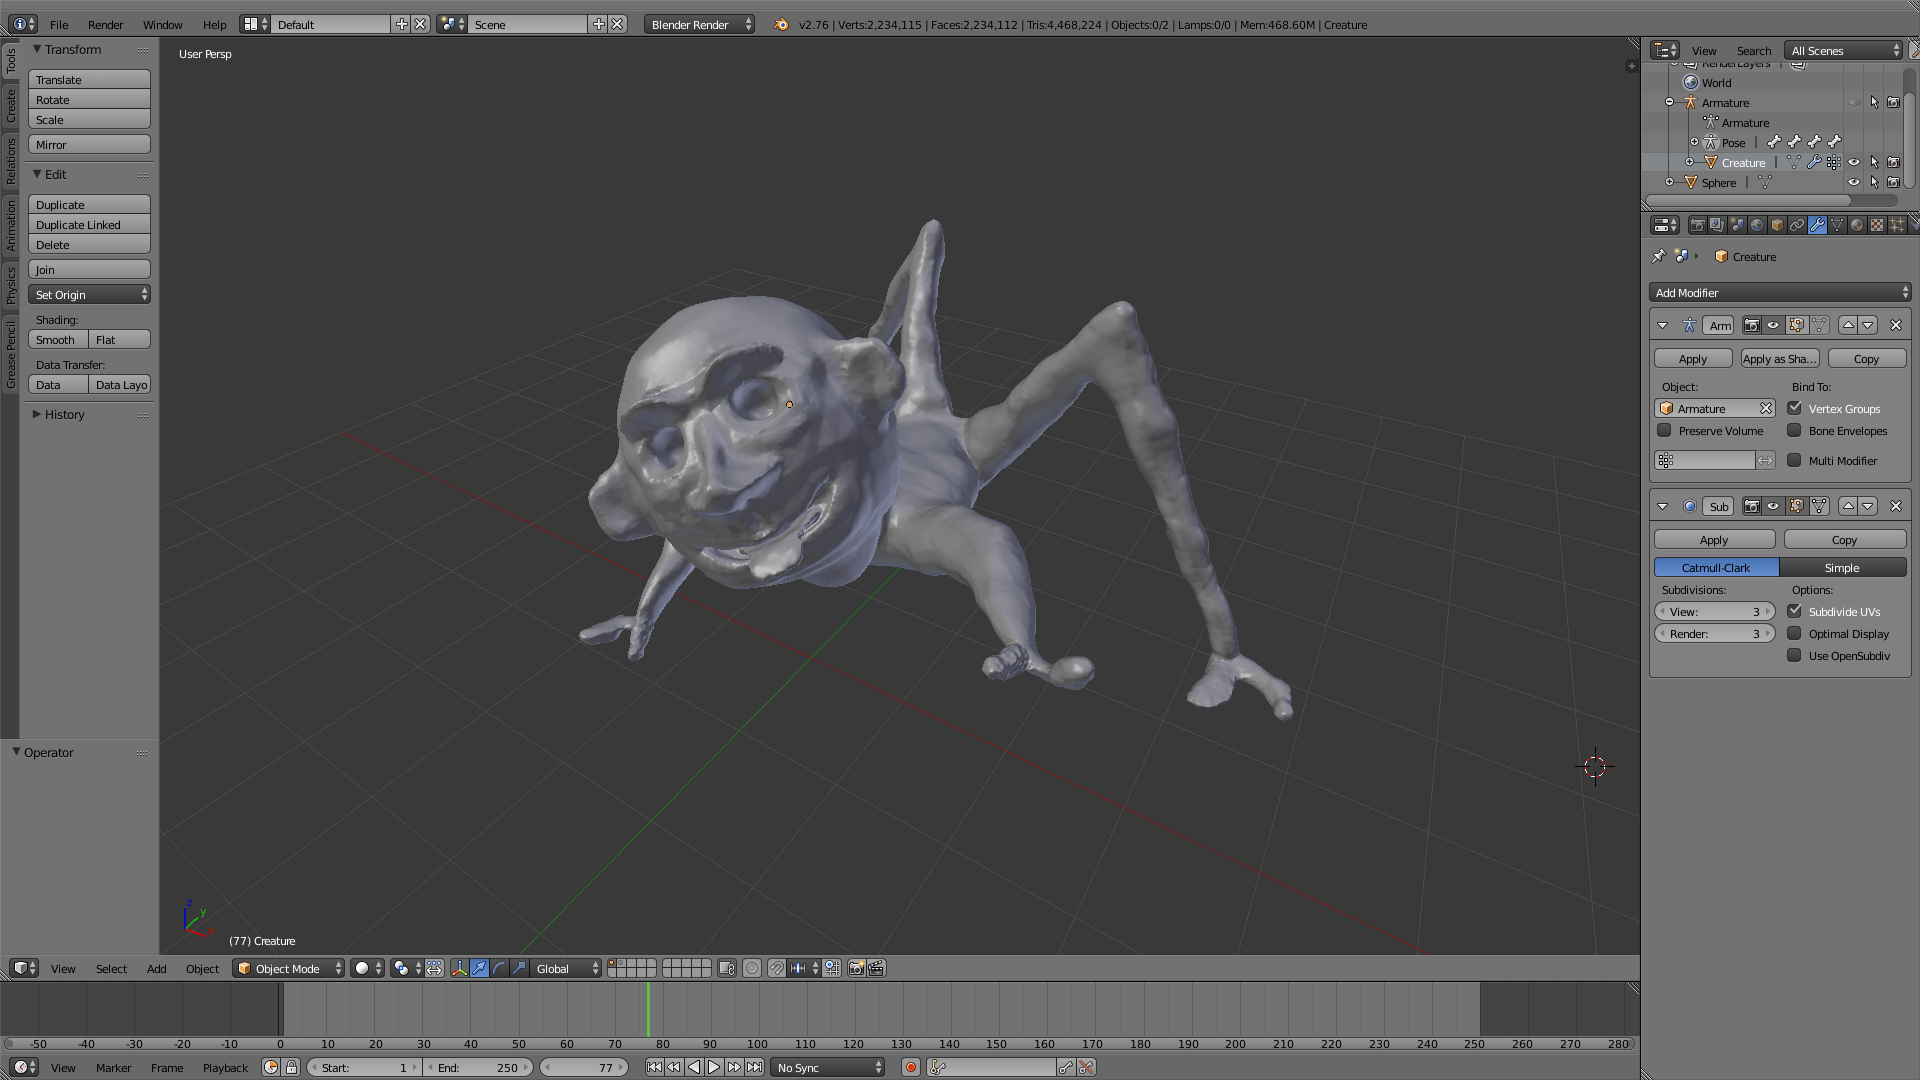Expand the History panel
The image size is (1920, 1080).
click(64, 414)
